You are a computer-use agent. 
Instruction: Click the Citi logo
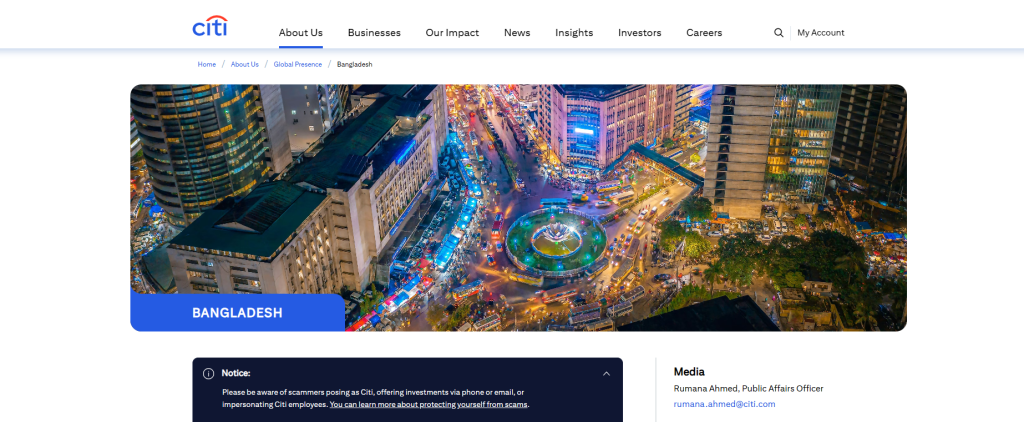[x=210, y=27]
